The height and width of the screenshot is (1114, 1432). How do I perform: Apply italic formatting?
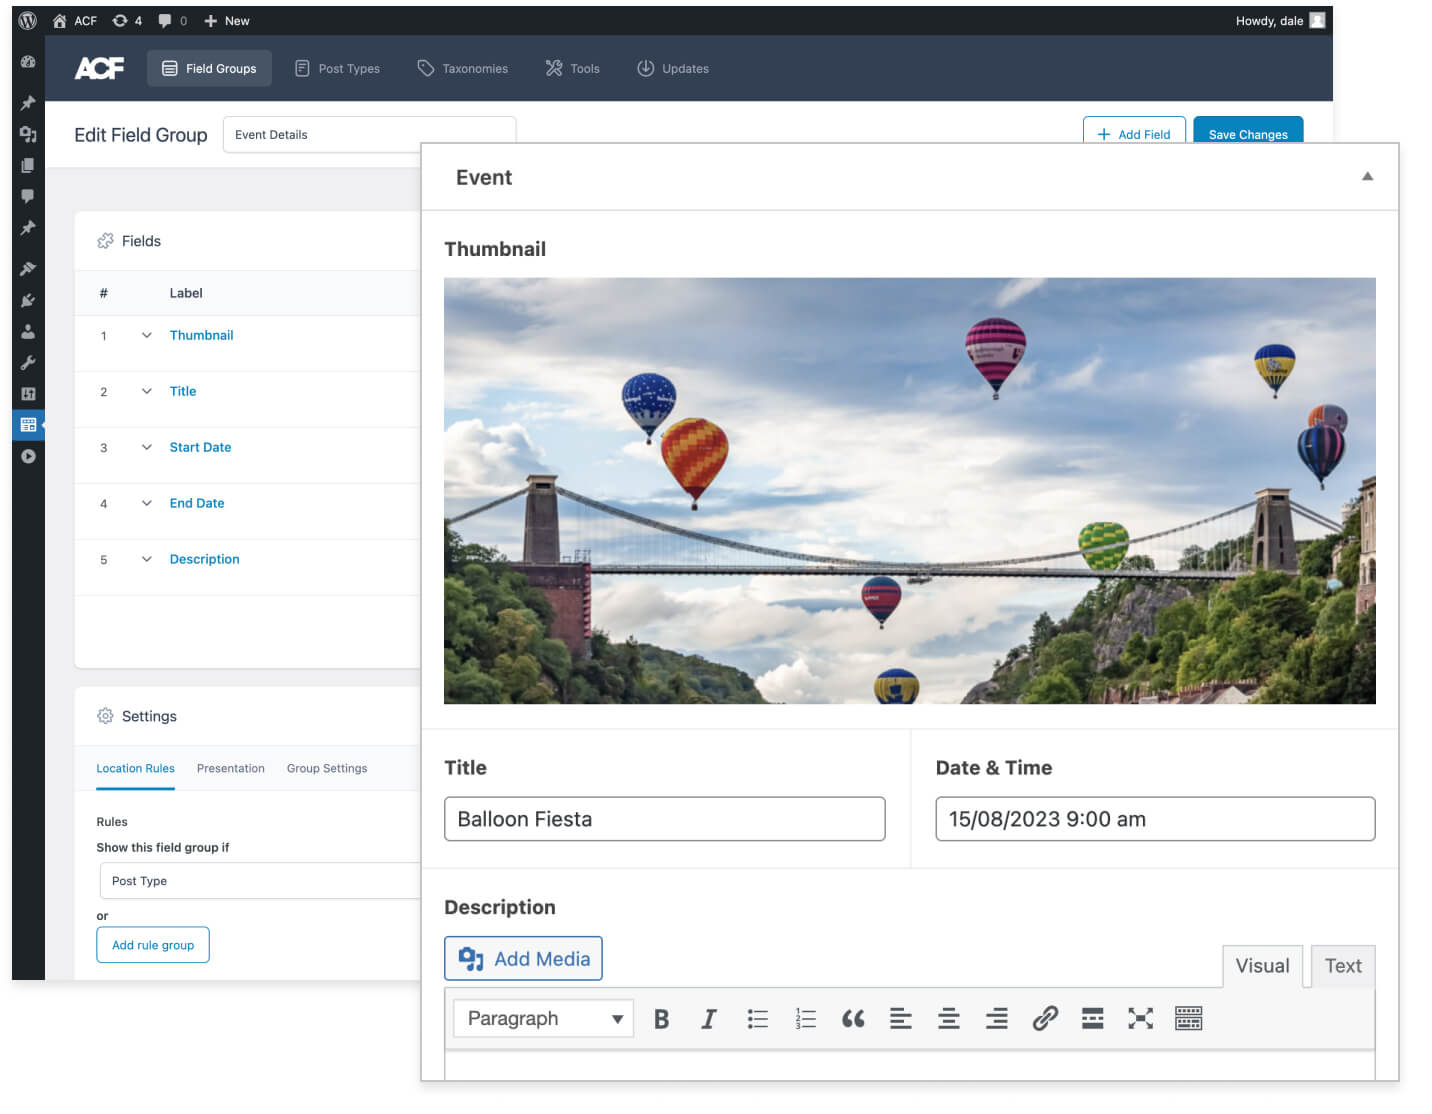coord(709,1018)
